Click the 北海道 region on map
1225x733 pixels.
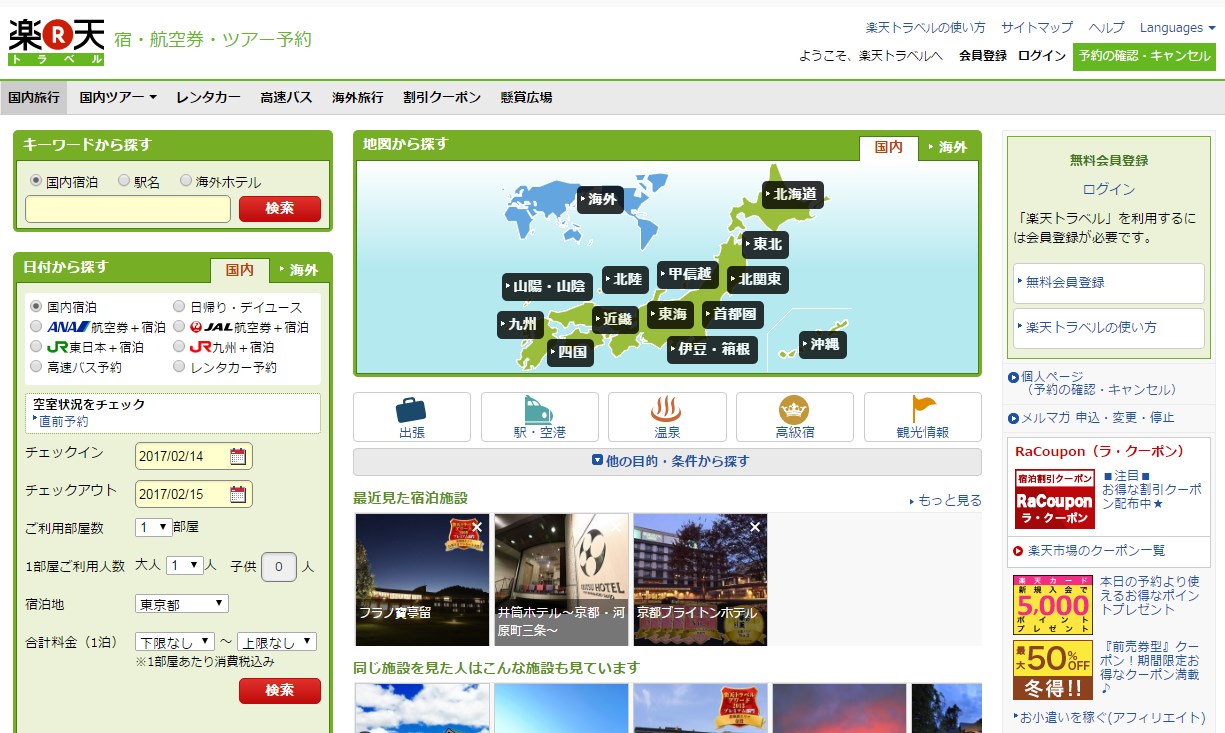tap(793, 194)
